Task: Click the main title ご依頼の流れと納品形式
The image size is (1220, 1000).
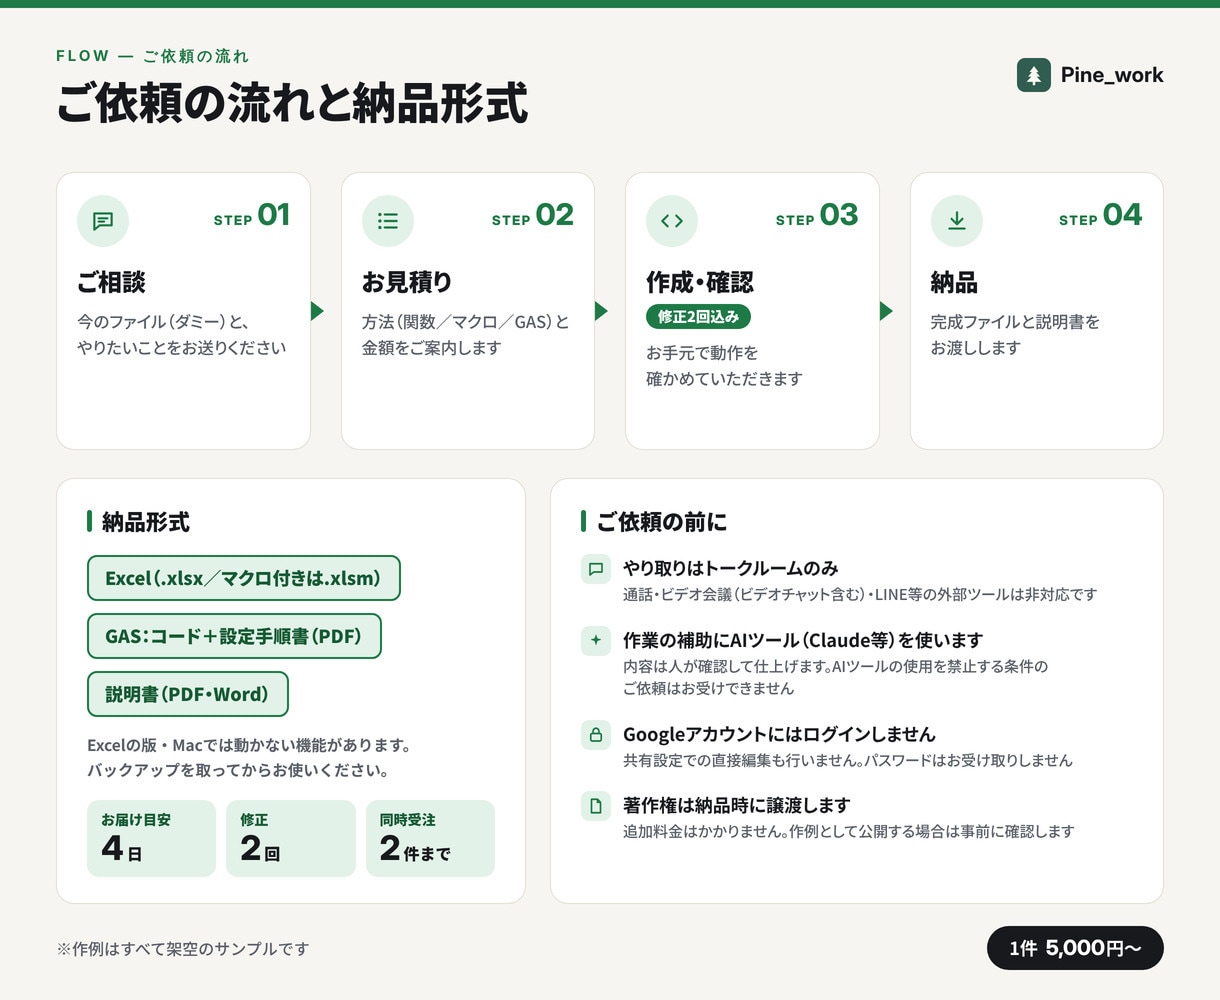Action: tap(292, 104)
